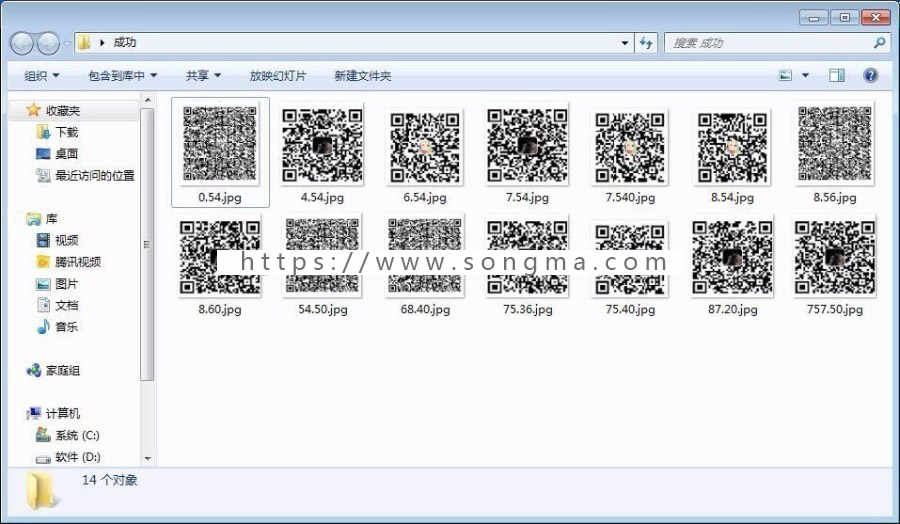Select the 8.56.jpg QR code thumbnail
The height and width of the screenshot is (524, 900).
835,143
